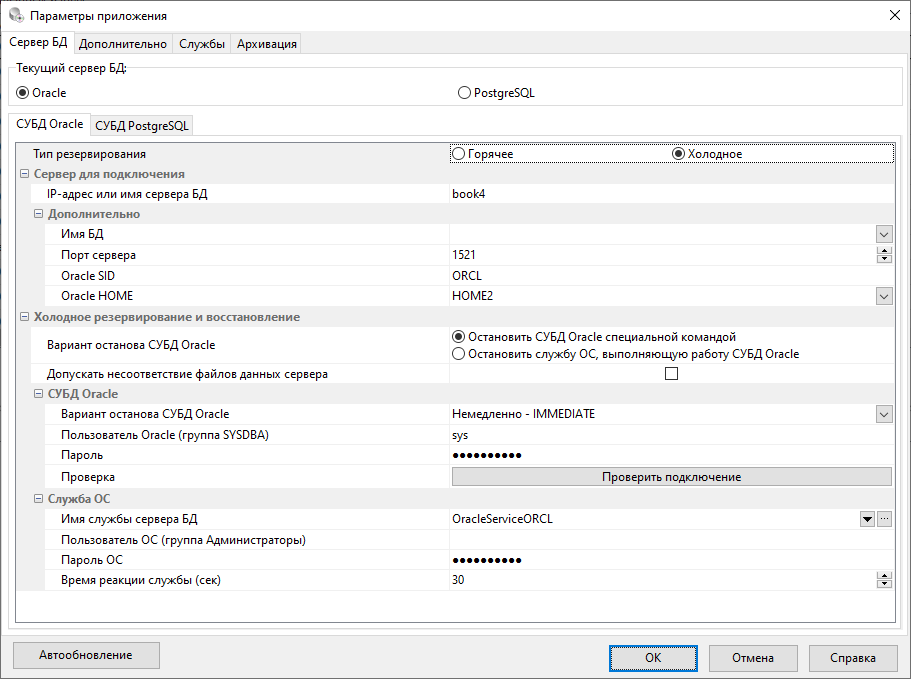Select Остановить СУБД Oracle специальной командой
The width and height of the screenshot is (911, 679).
point(594,337)
